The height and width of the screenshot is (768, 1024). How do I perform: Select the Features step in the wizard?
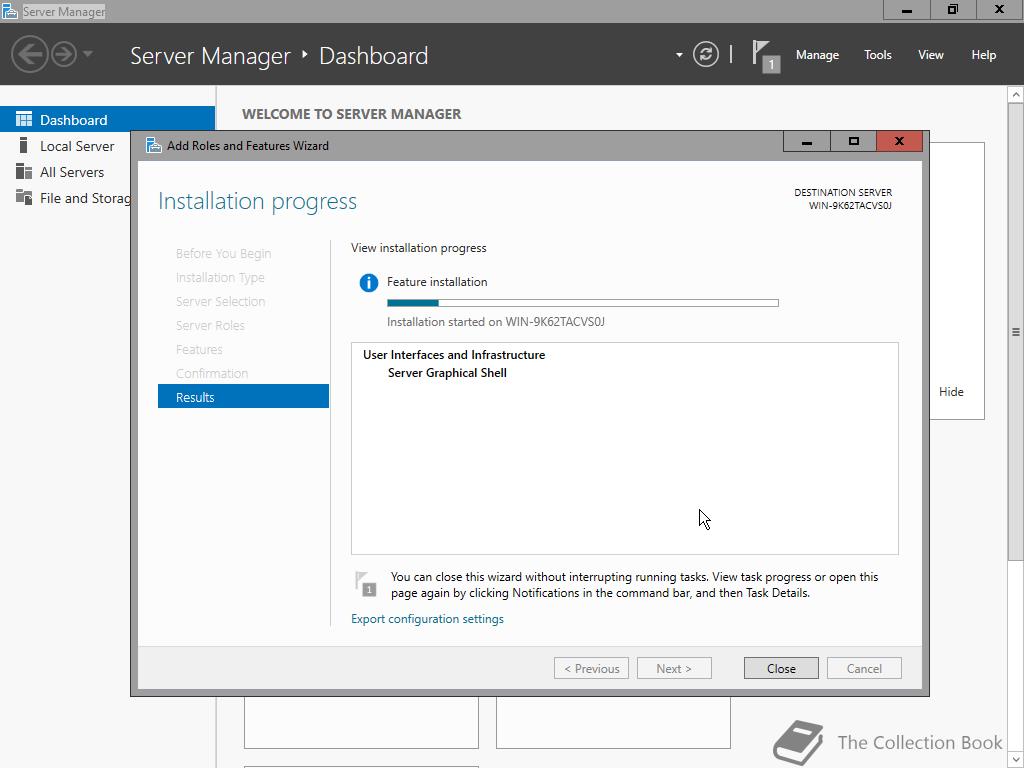click(199, 349)
